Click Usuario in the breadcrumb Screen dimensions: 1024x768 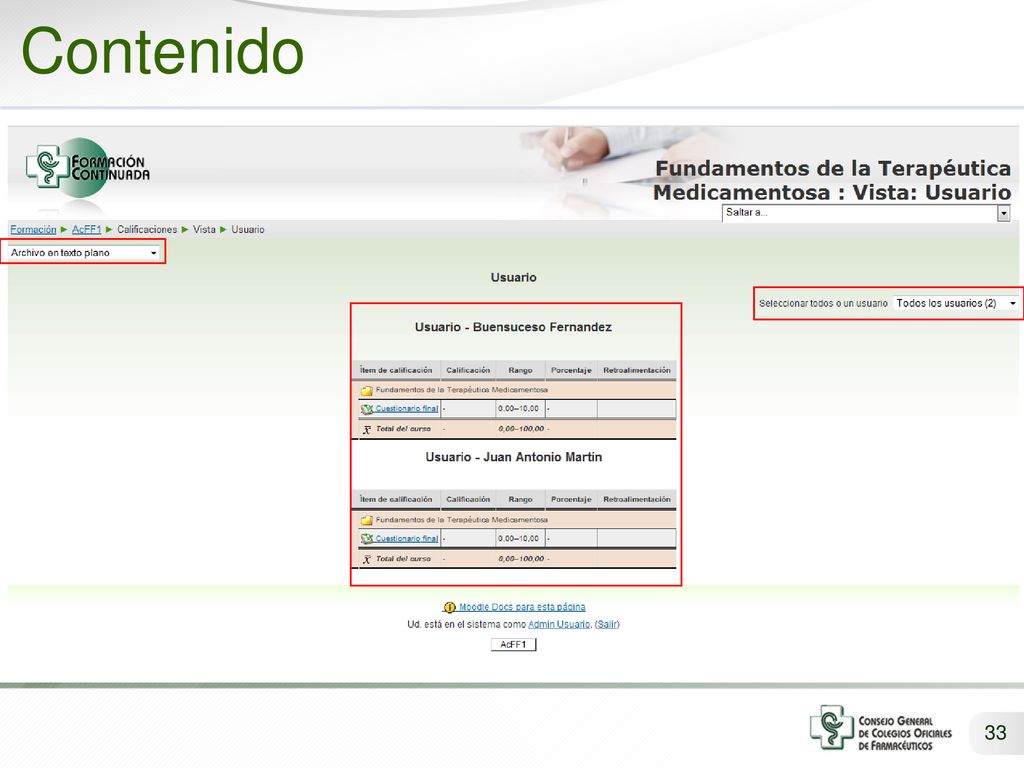click(x=248, y=230)
